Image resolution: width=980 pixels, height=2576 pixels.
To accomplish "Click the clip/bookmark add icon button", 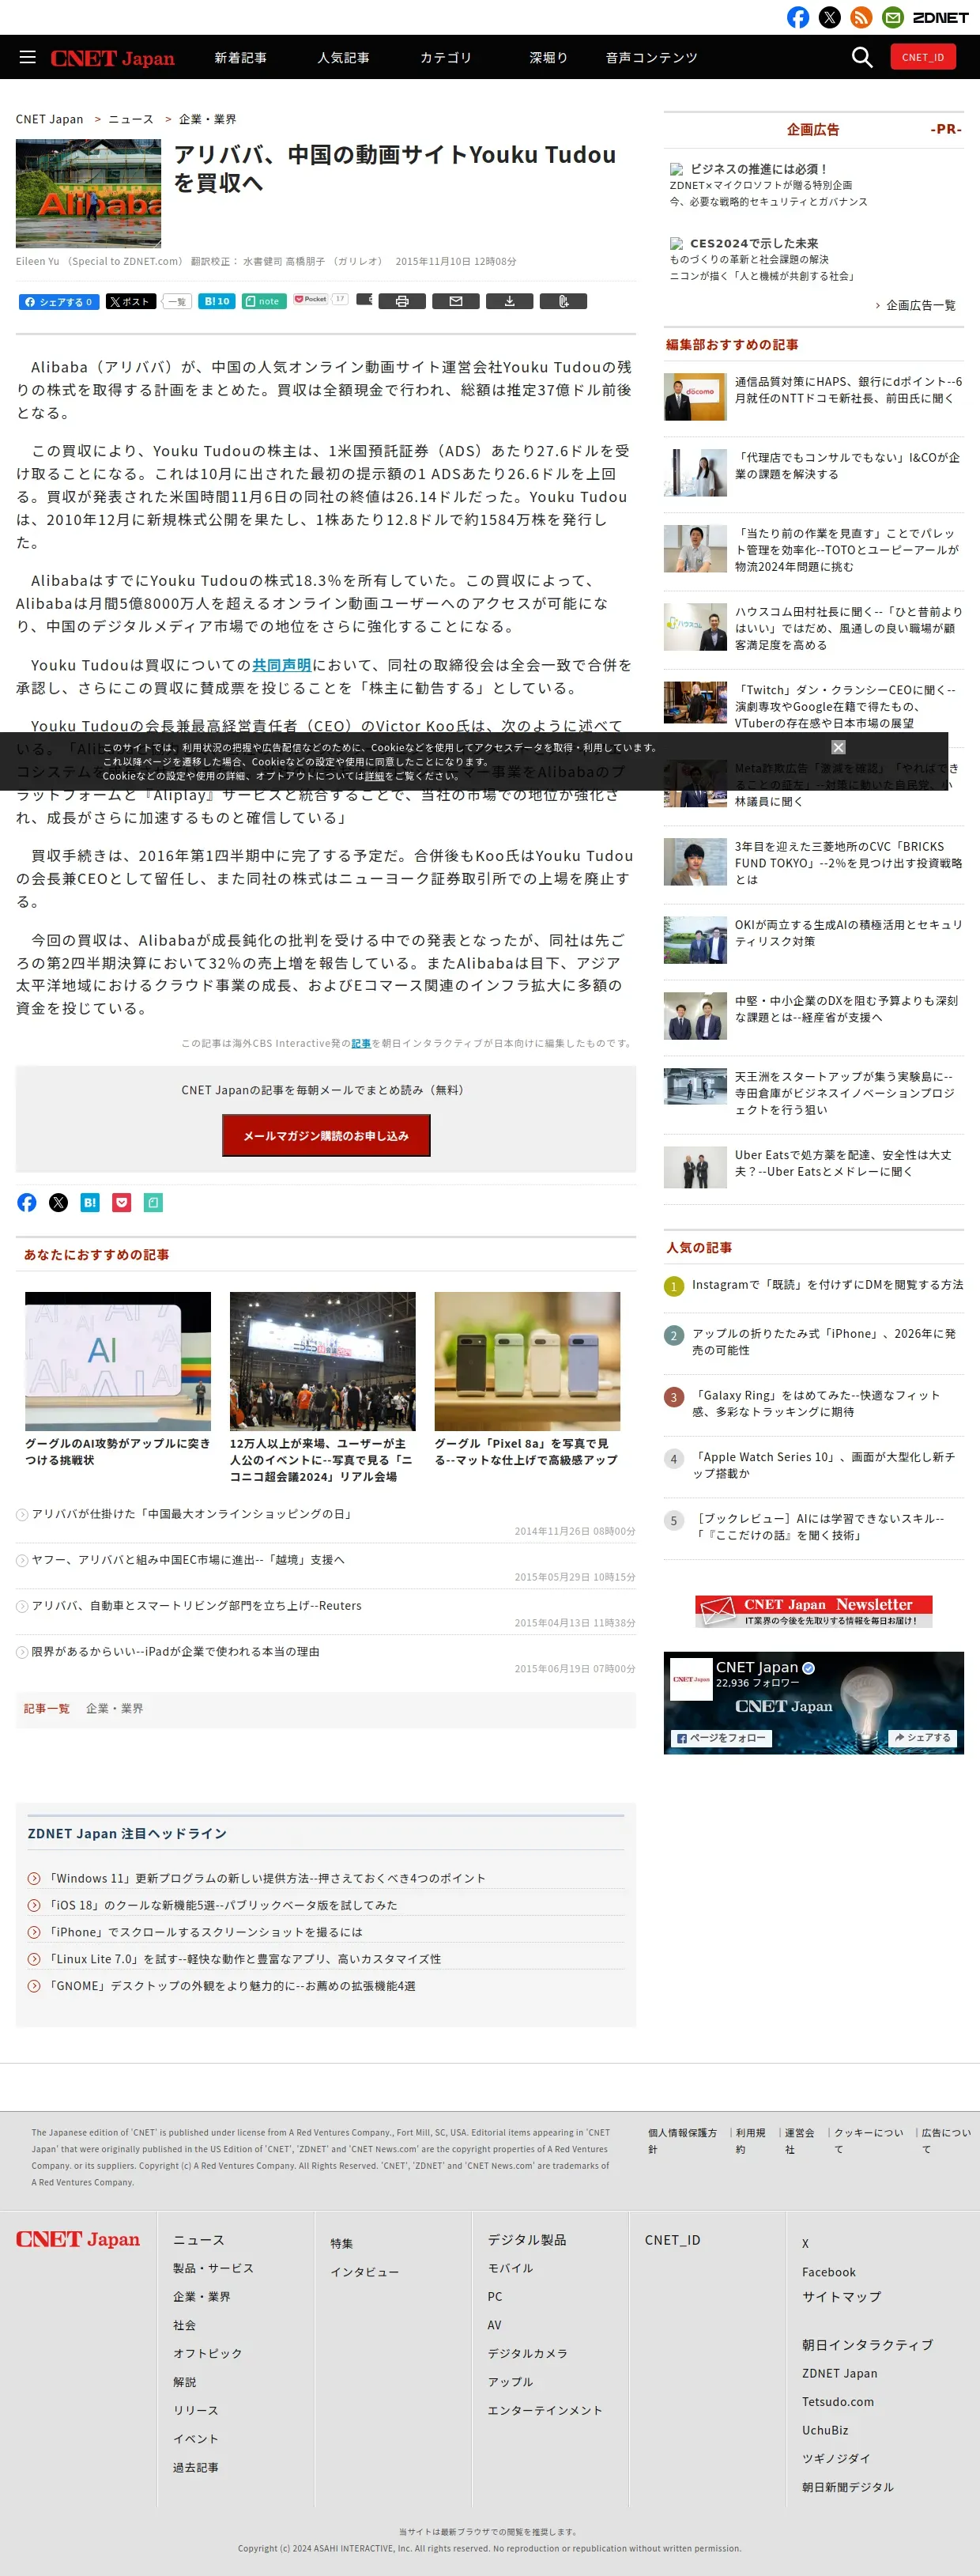I will pos(563,301).
